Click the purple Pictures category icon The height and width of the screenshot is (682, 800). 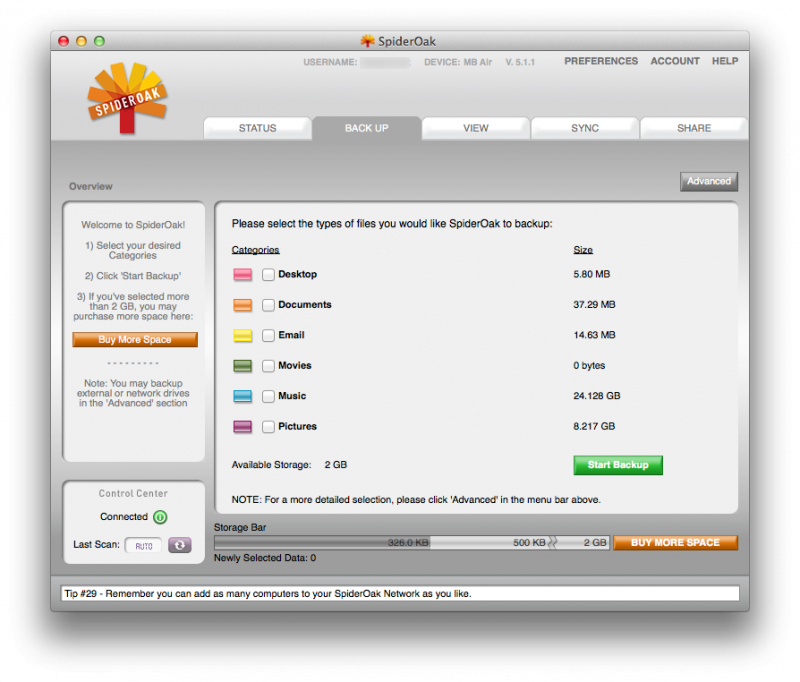click(x=242, y=426)
